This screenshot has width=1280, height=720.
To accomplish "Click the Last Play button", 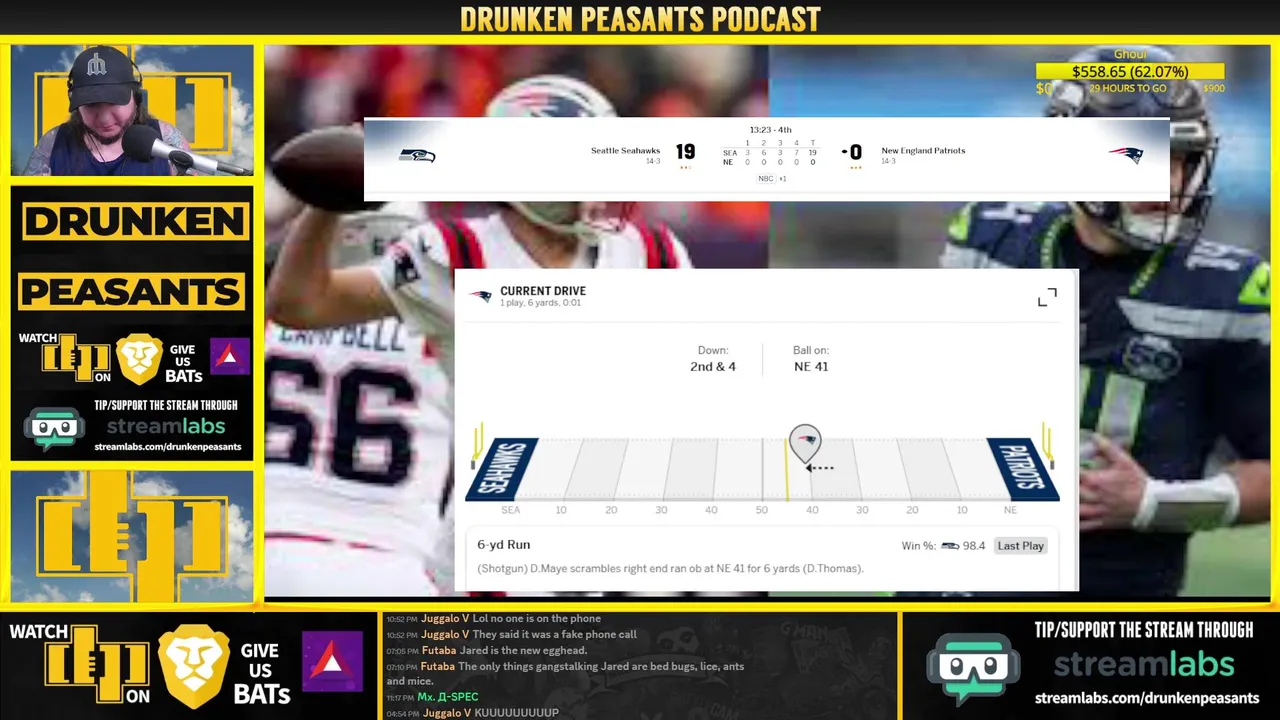I will tap(1020, 546).
